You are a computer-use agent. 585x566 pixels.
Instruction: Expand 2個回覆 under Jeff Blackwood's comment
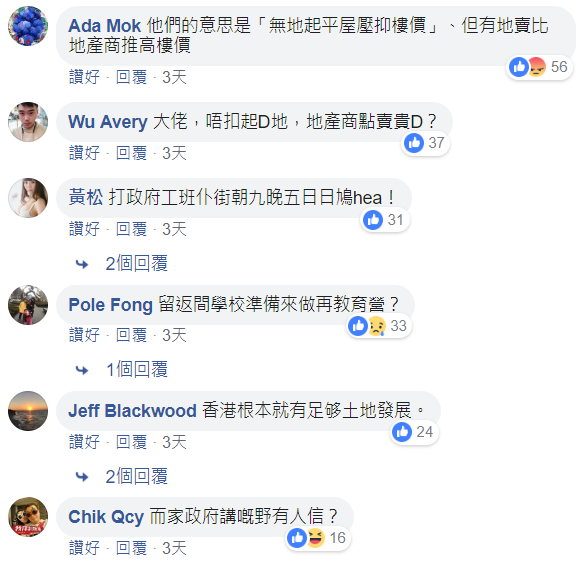pyautogui.click(x=137, y=476)
